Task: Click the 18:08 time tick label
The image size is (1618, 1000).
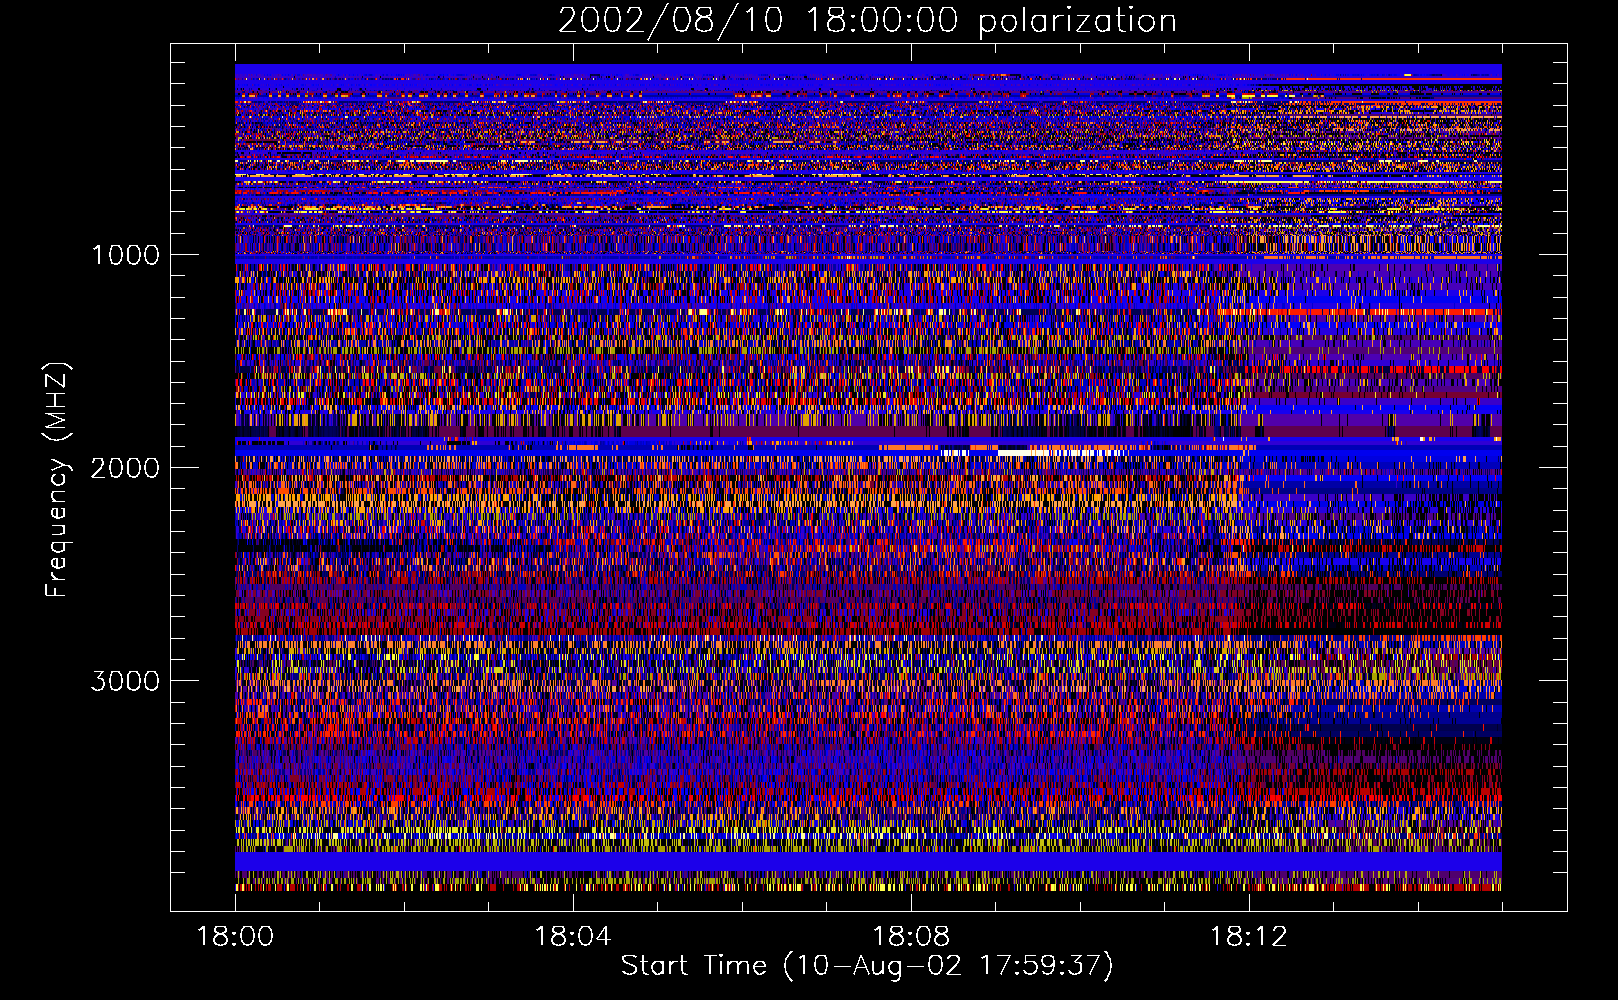Action: 911,937
